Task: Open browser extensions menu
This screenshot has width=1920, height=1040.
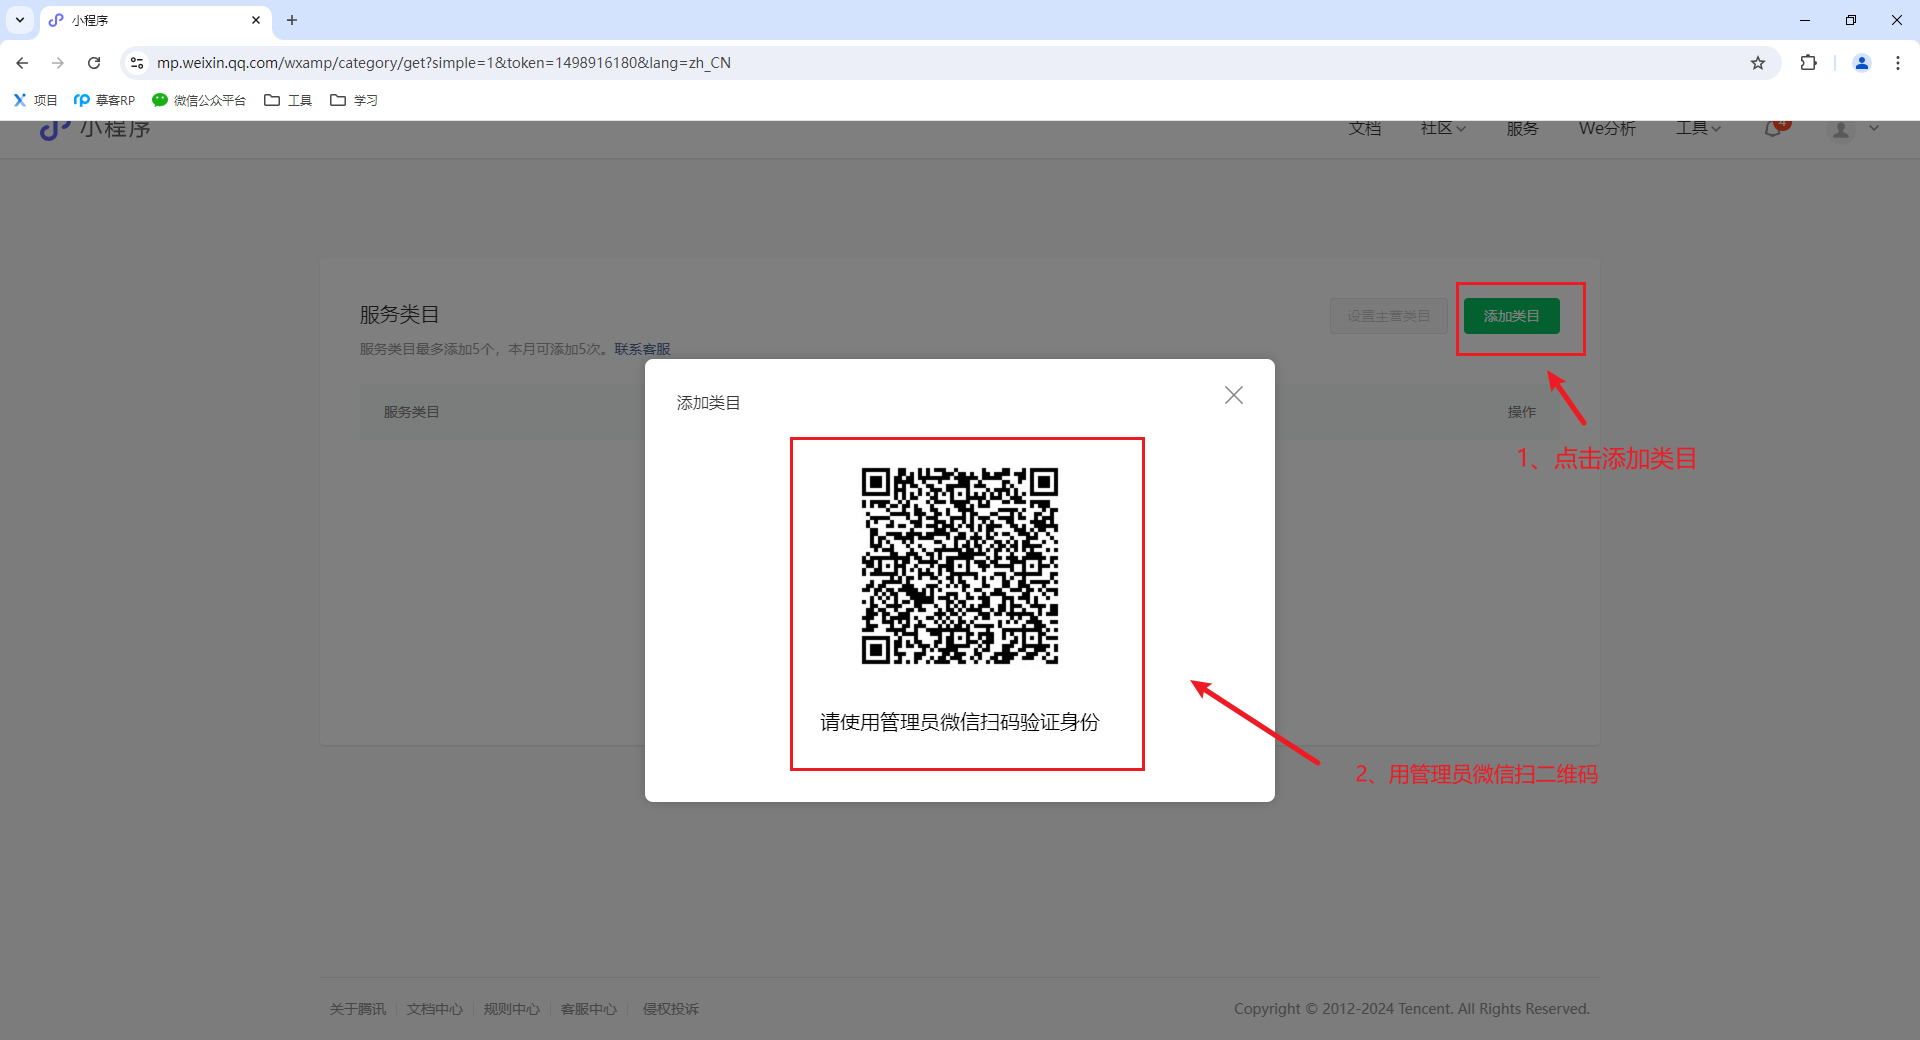Action: pos(1808,63)
